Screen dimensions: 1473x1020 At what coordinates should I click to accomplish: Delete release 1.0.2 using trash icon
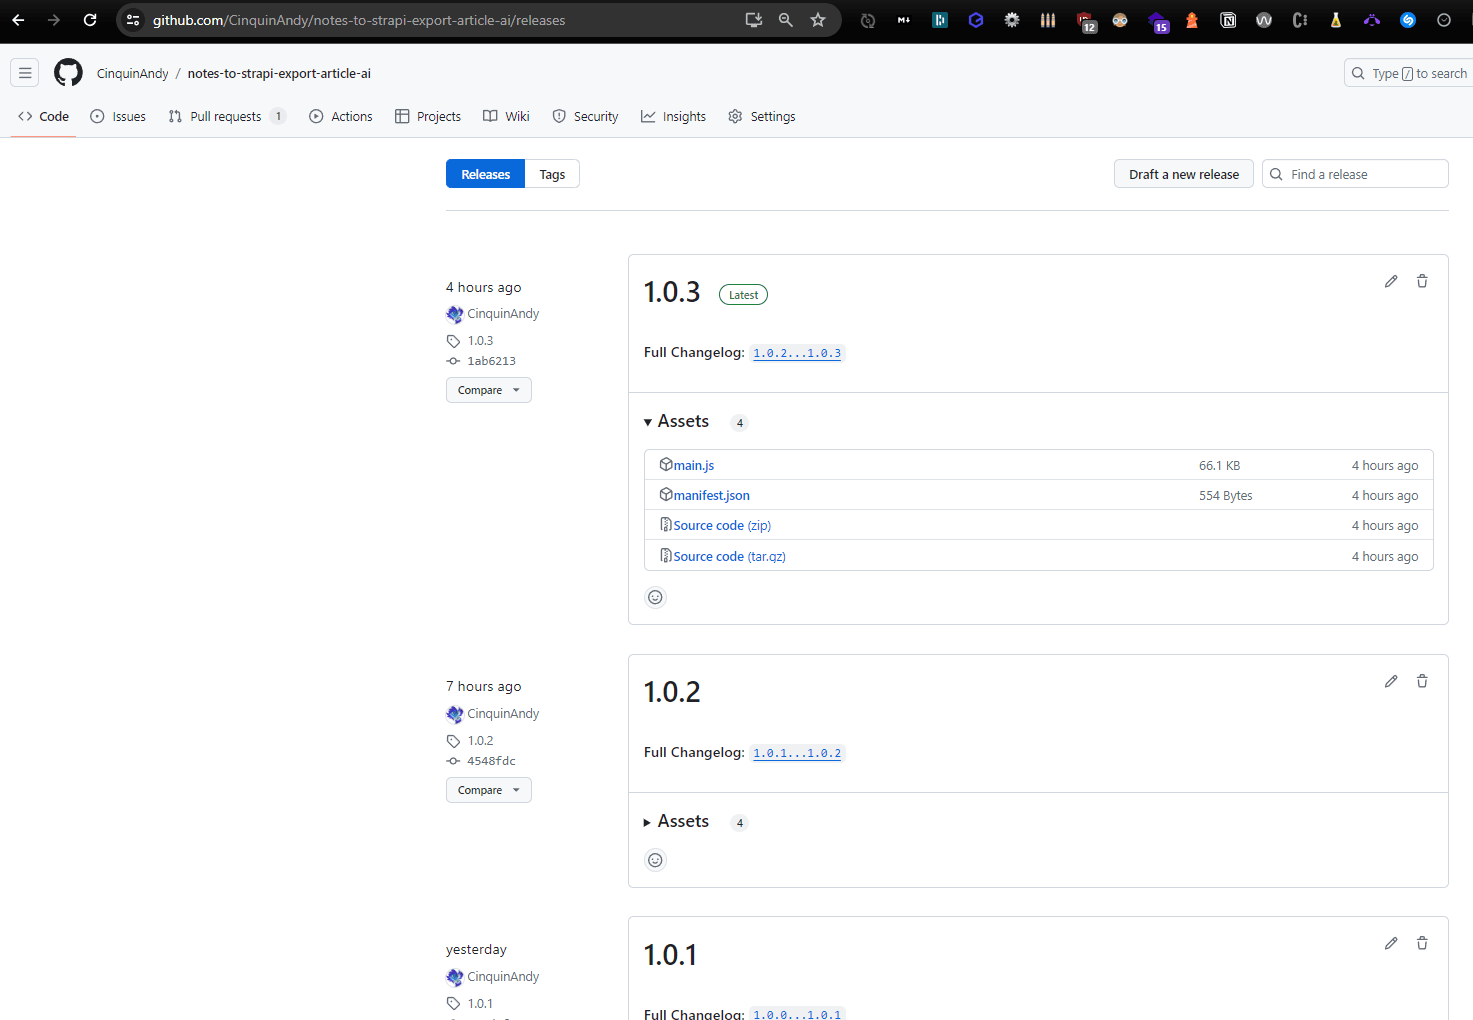(1422, 681)
